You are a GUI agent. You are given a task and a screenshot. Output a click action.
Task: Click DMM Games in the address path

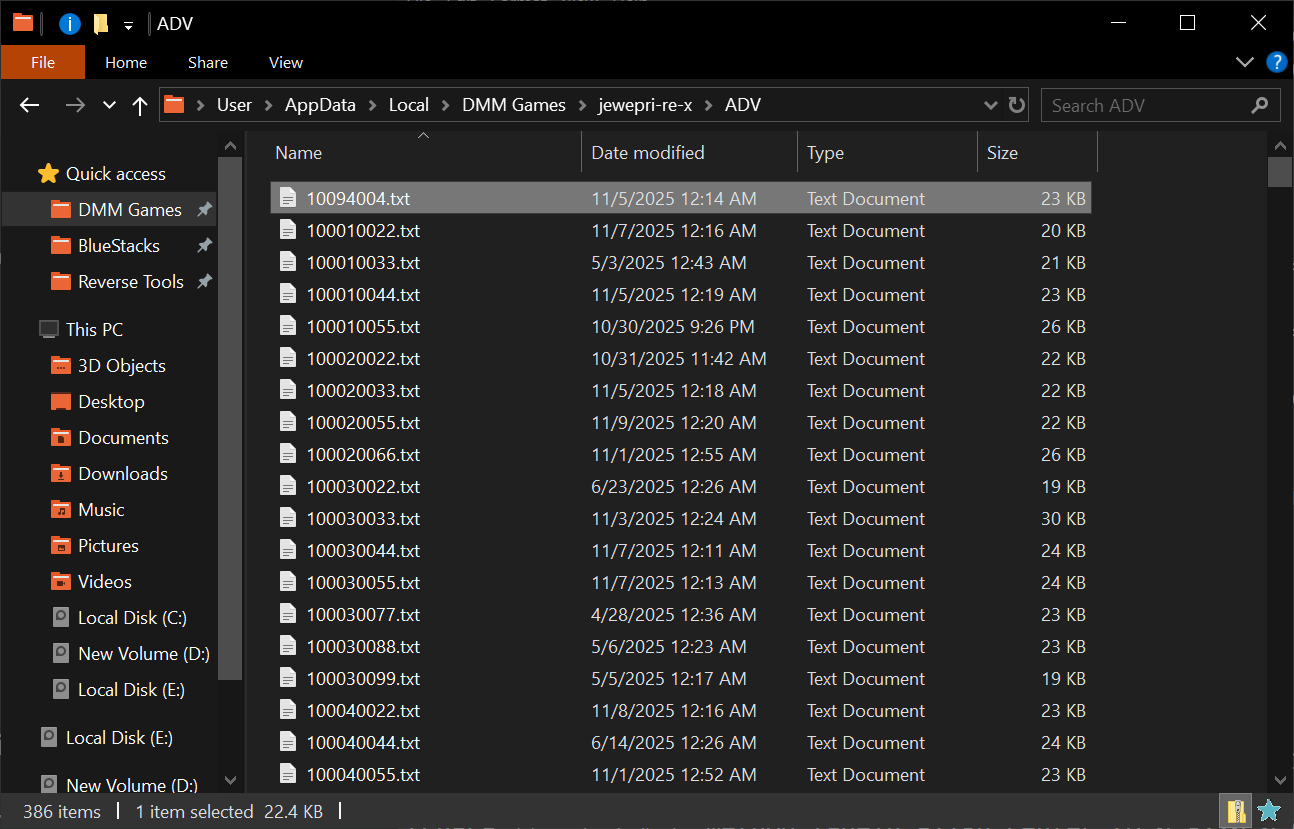point(513,105)
